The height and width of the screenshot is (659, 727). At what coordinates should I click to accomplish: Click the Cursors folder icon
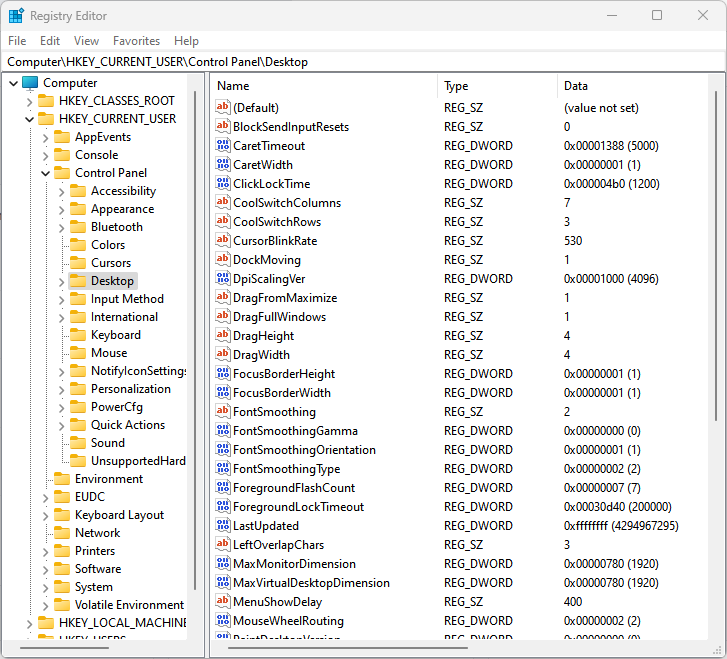[78, 263]
